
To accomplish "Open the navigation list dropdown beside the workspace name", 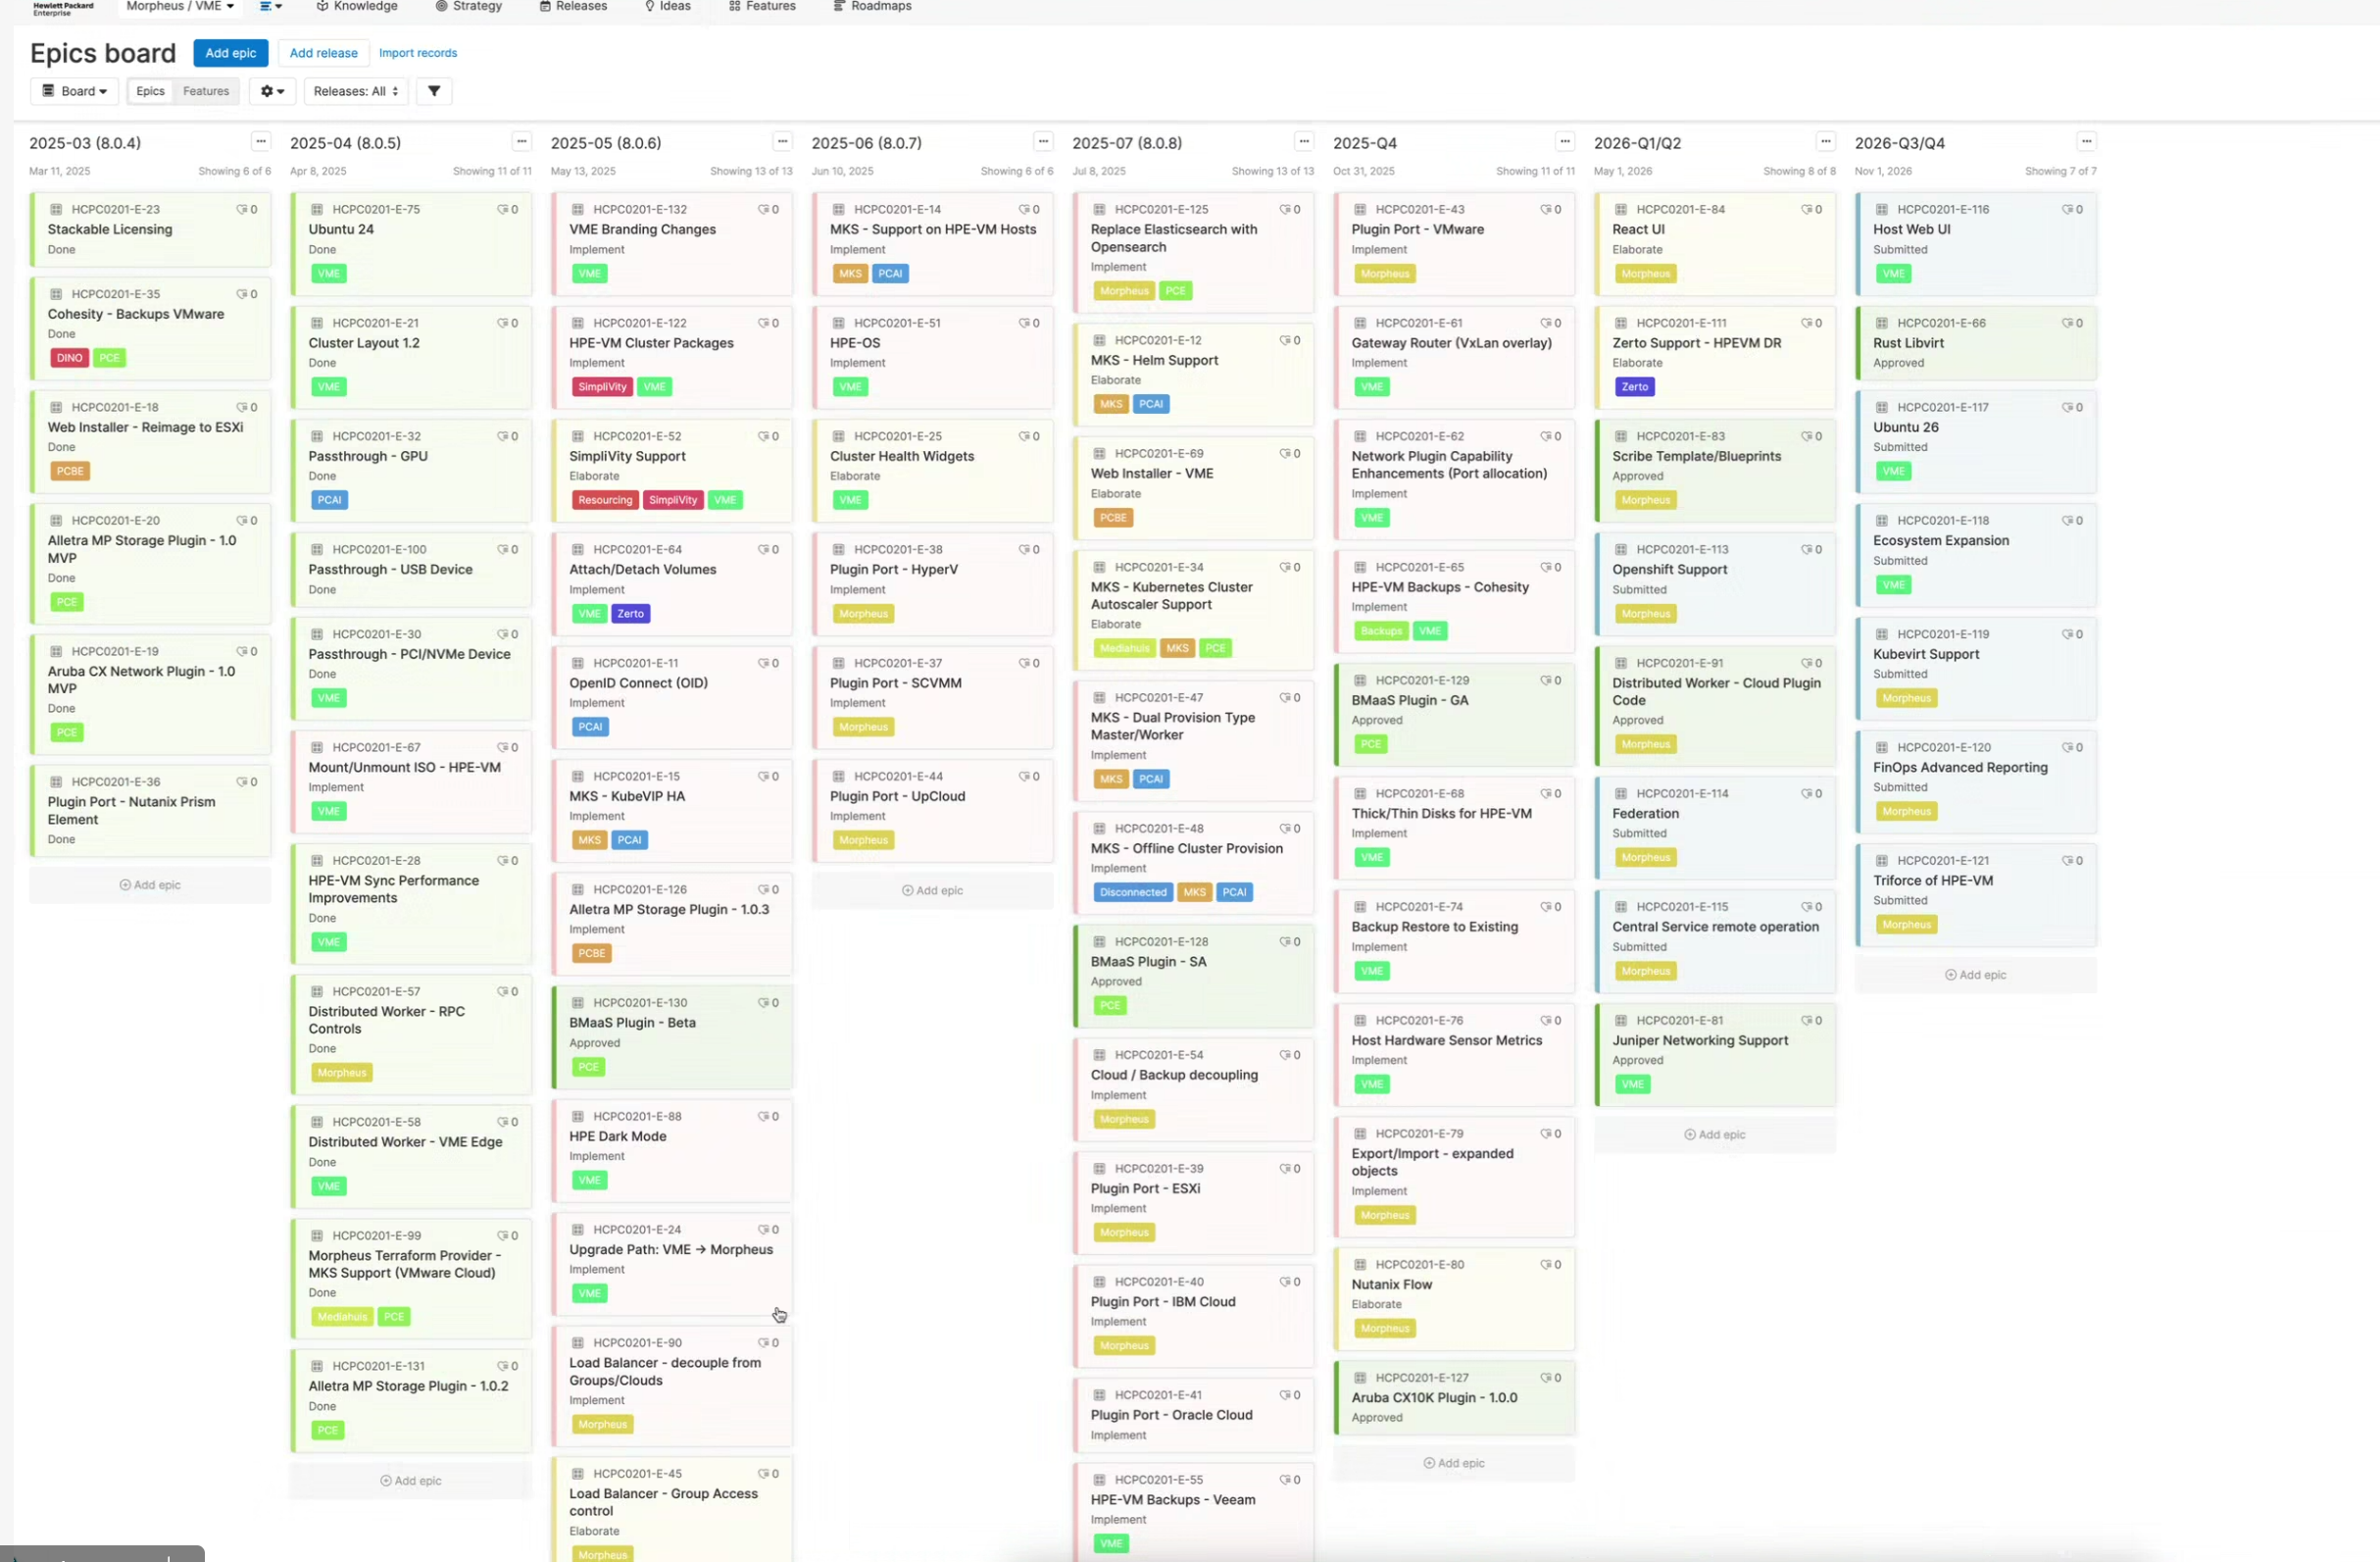I will click(271, 6).
